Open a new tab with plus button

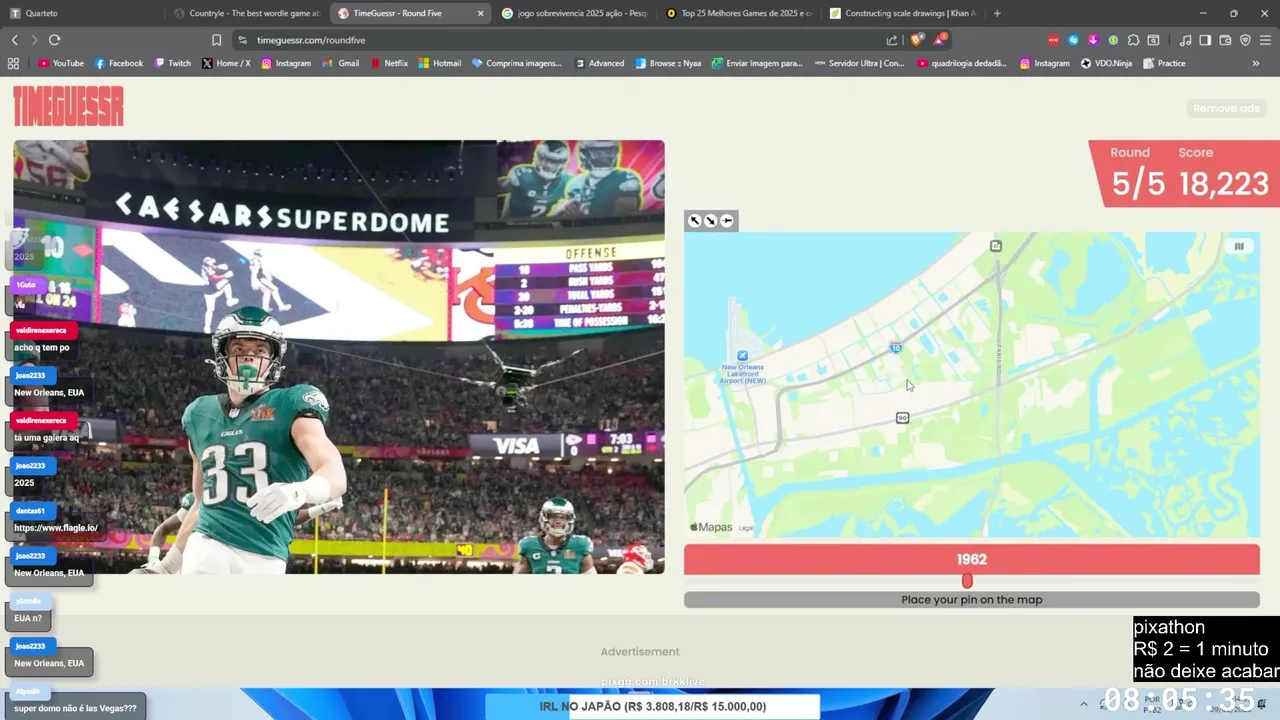coord(997,13)
